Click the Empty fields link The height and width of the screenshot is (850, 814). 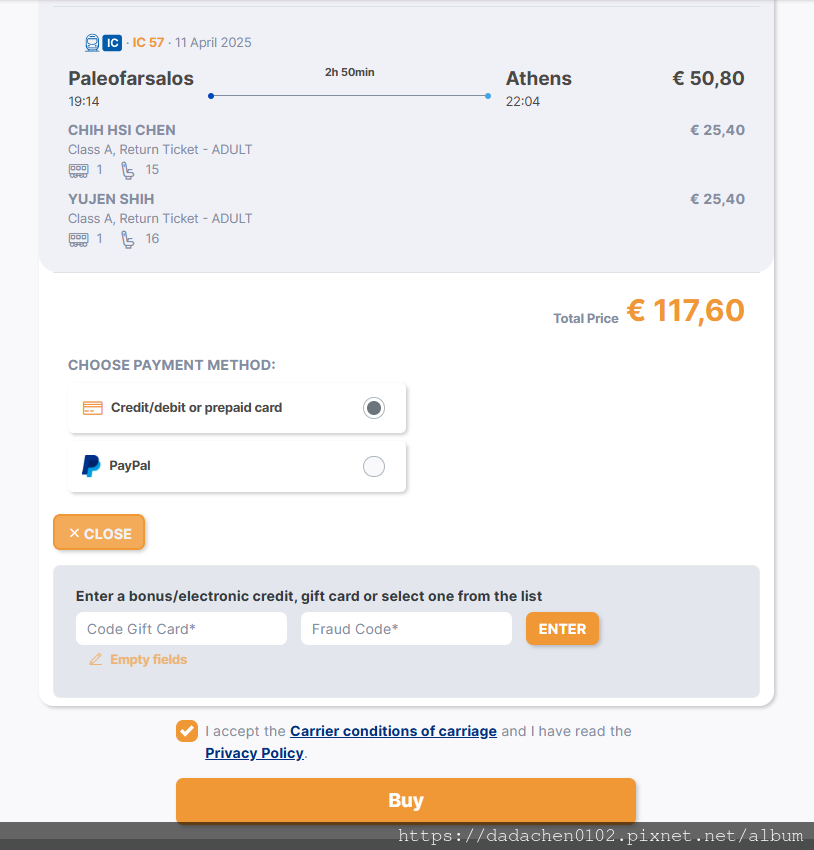click(x=148, y=660)
